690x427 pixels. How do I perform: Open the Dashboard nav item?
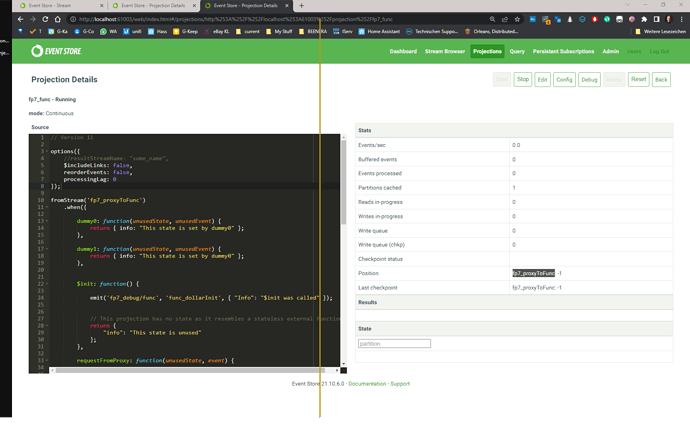(x=403, y=52)
